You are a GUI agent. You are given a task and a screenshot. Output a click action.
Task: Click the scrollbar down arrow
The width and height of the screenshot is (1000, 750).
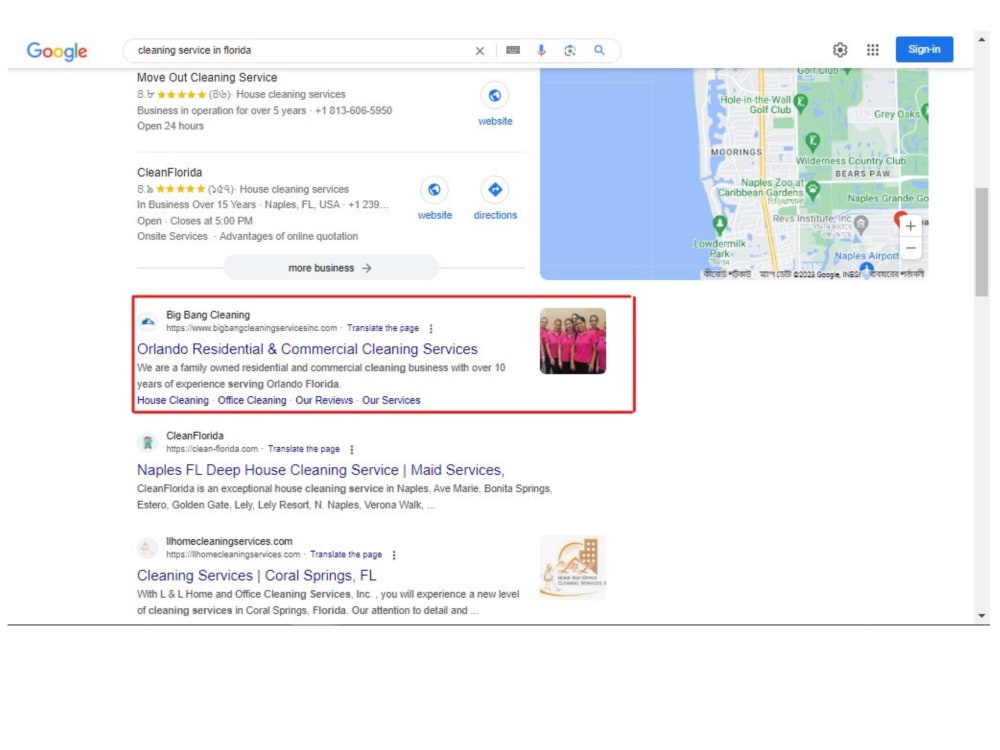[x=982, y=616]
